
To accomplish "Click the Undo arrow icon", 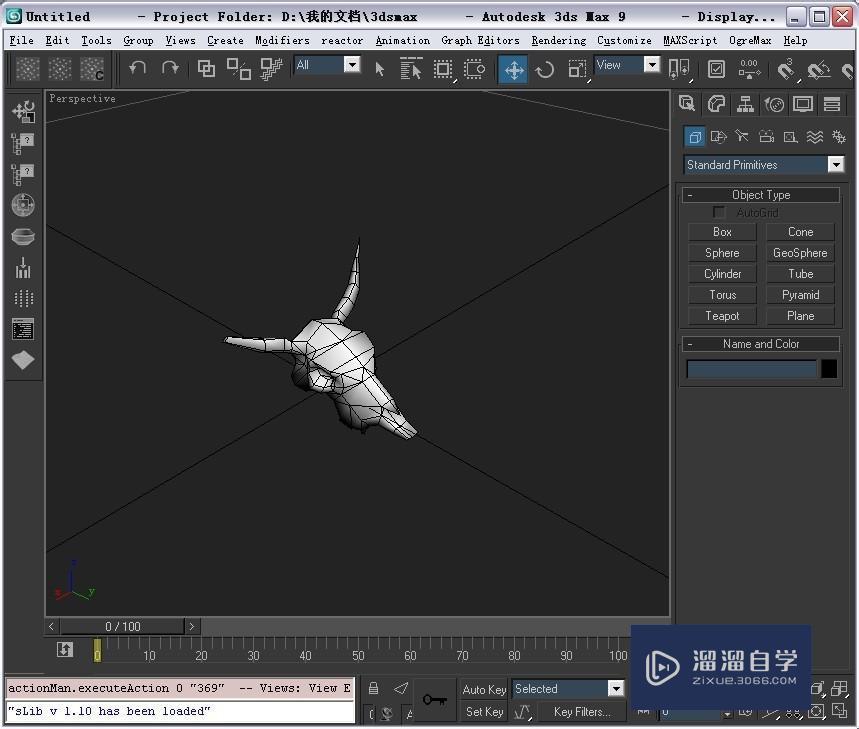I will [x=138, y=68].
